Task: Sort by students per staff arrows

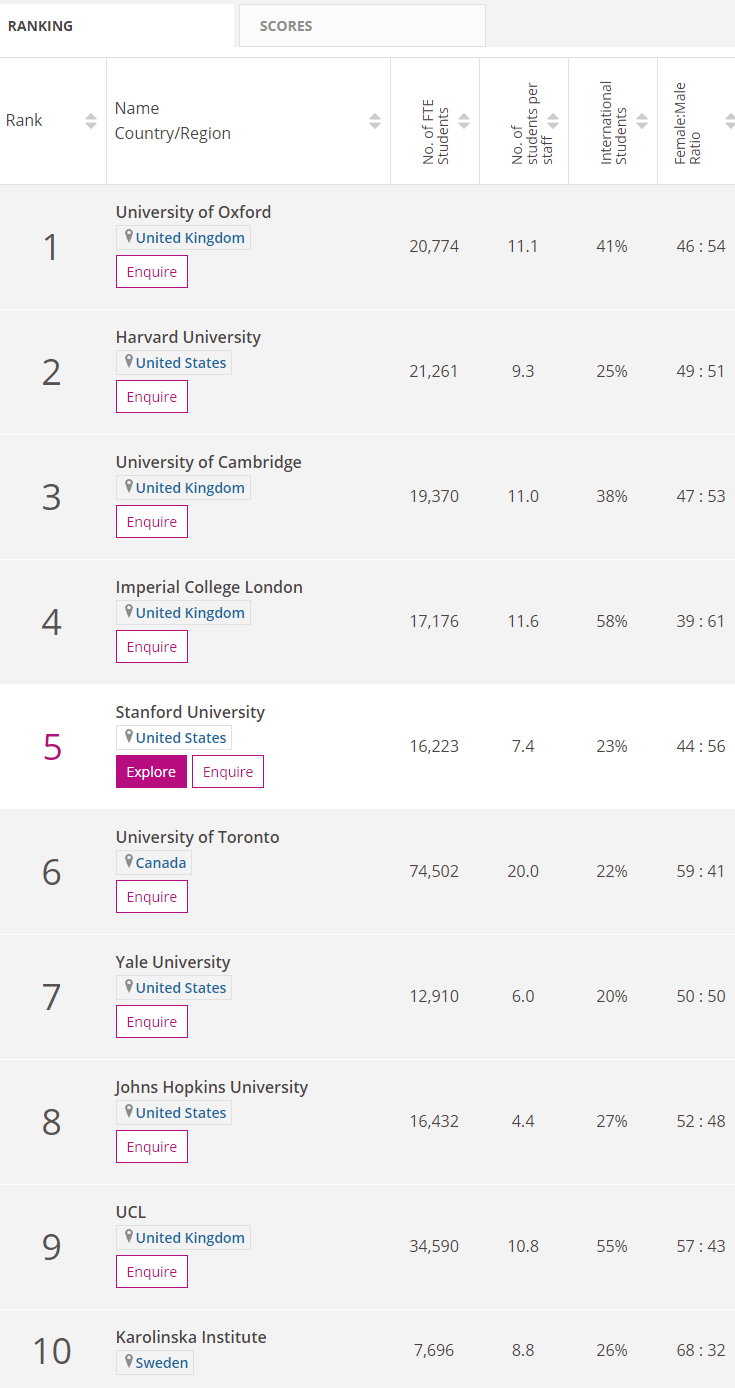Action: tap(553, 121)
